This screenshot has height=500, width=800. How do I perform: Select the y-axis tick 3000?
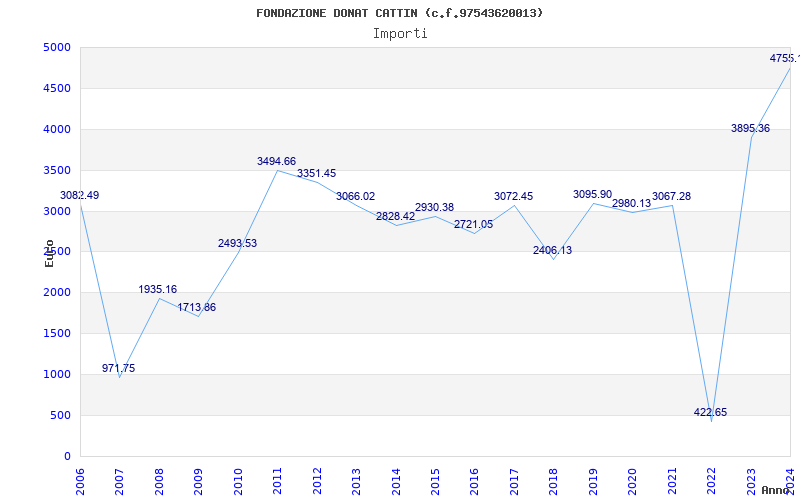click(x=57, y=211)
